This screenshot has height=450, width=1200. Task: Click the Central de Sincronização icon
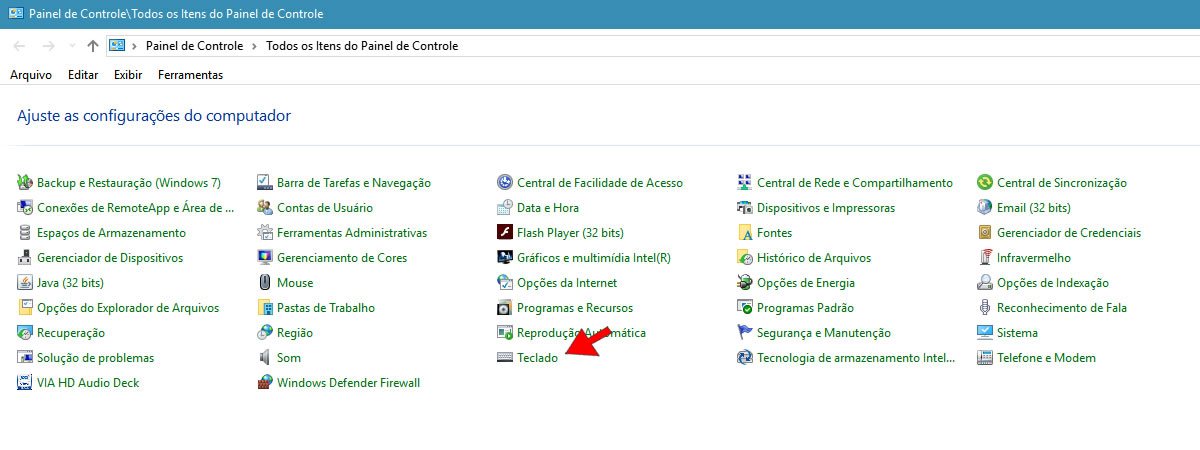coord(985,183)
